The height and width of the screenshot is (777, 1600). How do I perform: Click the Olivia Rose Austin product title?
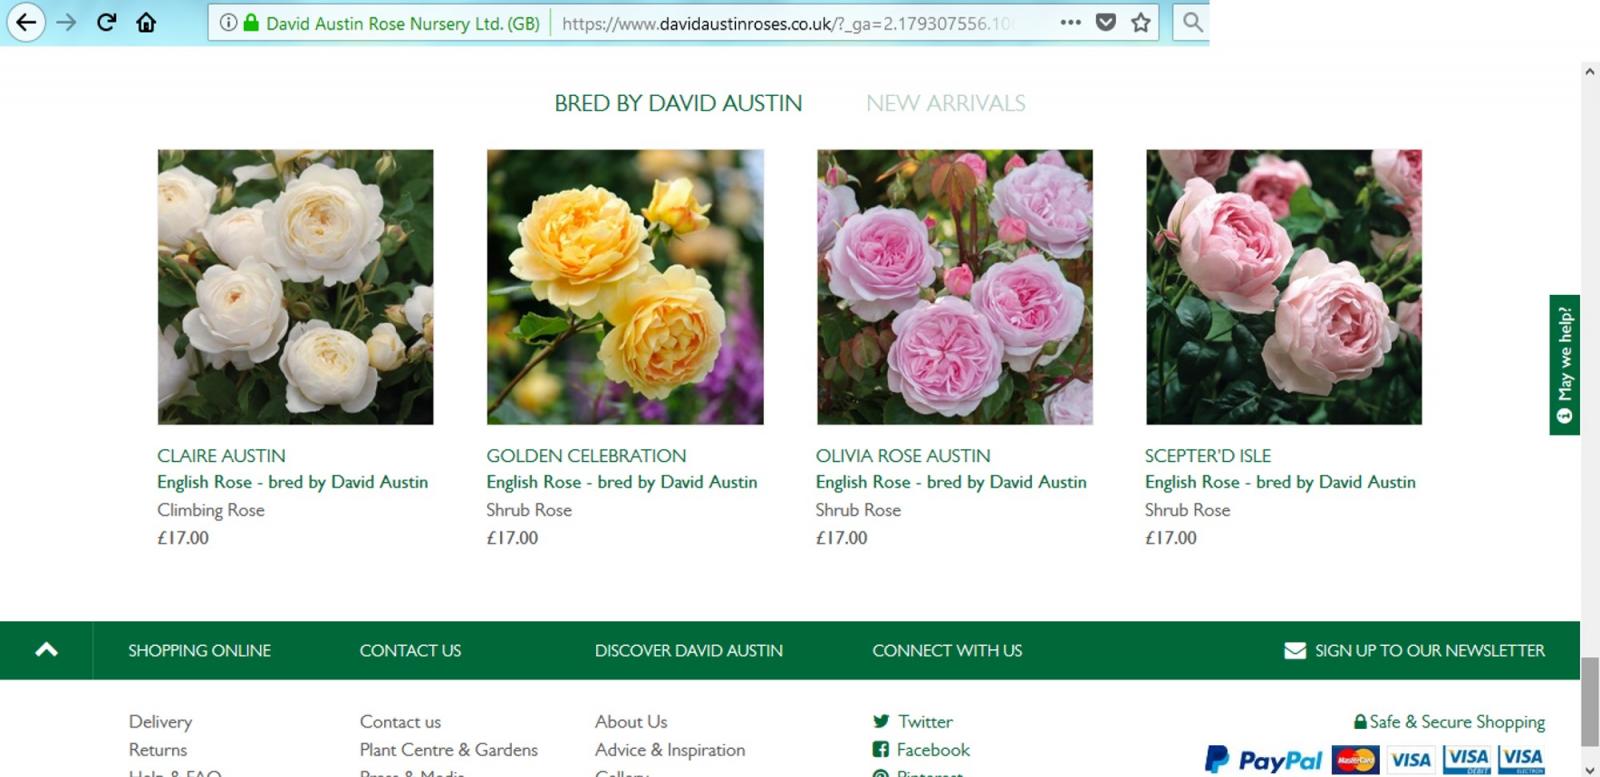(903, 456)
